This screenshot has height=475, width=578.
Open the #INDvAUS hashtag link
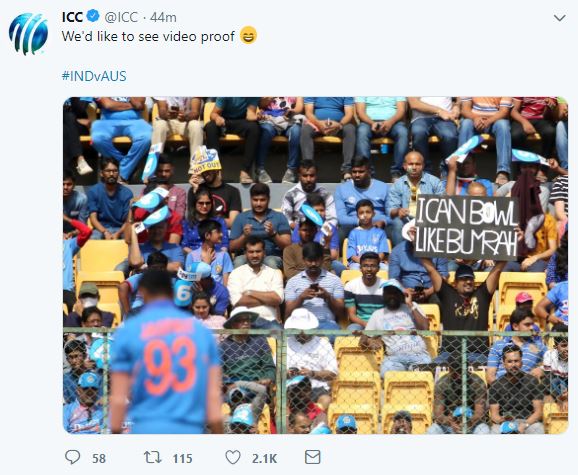pyautogui.click(x=94, y=76)
